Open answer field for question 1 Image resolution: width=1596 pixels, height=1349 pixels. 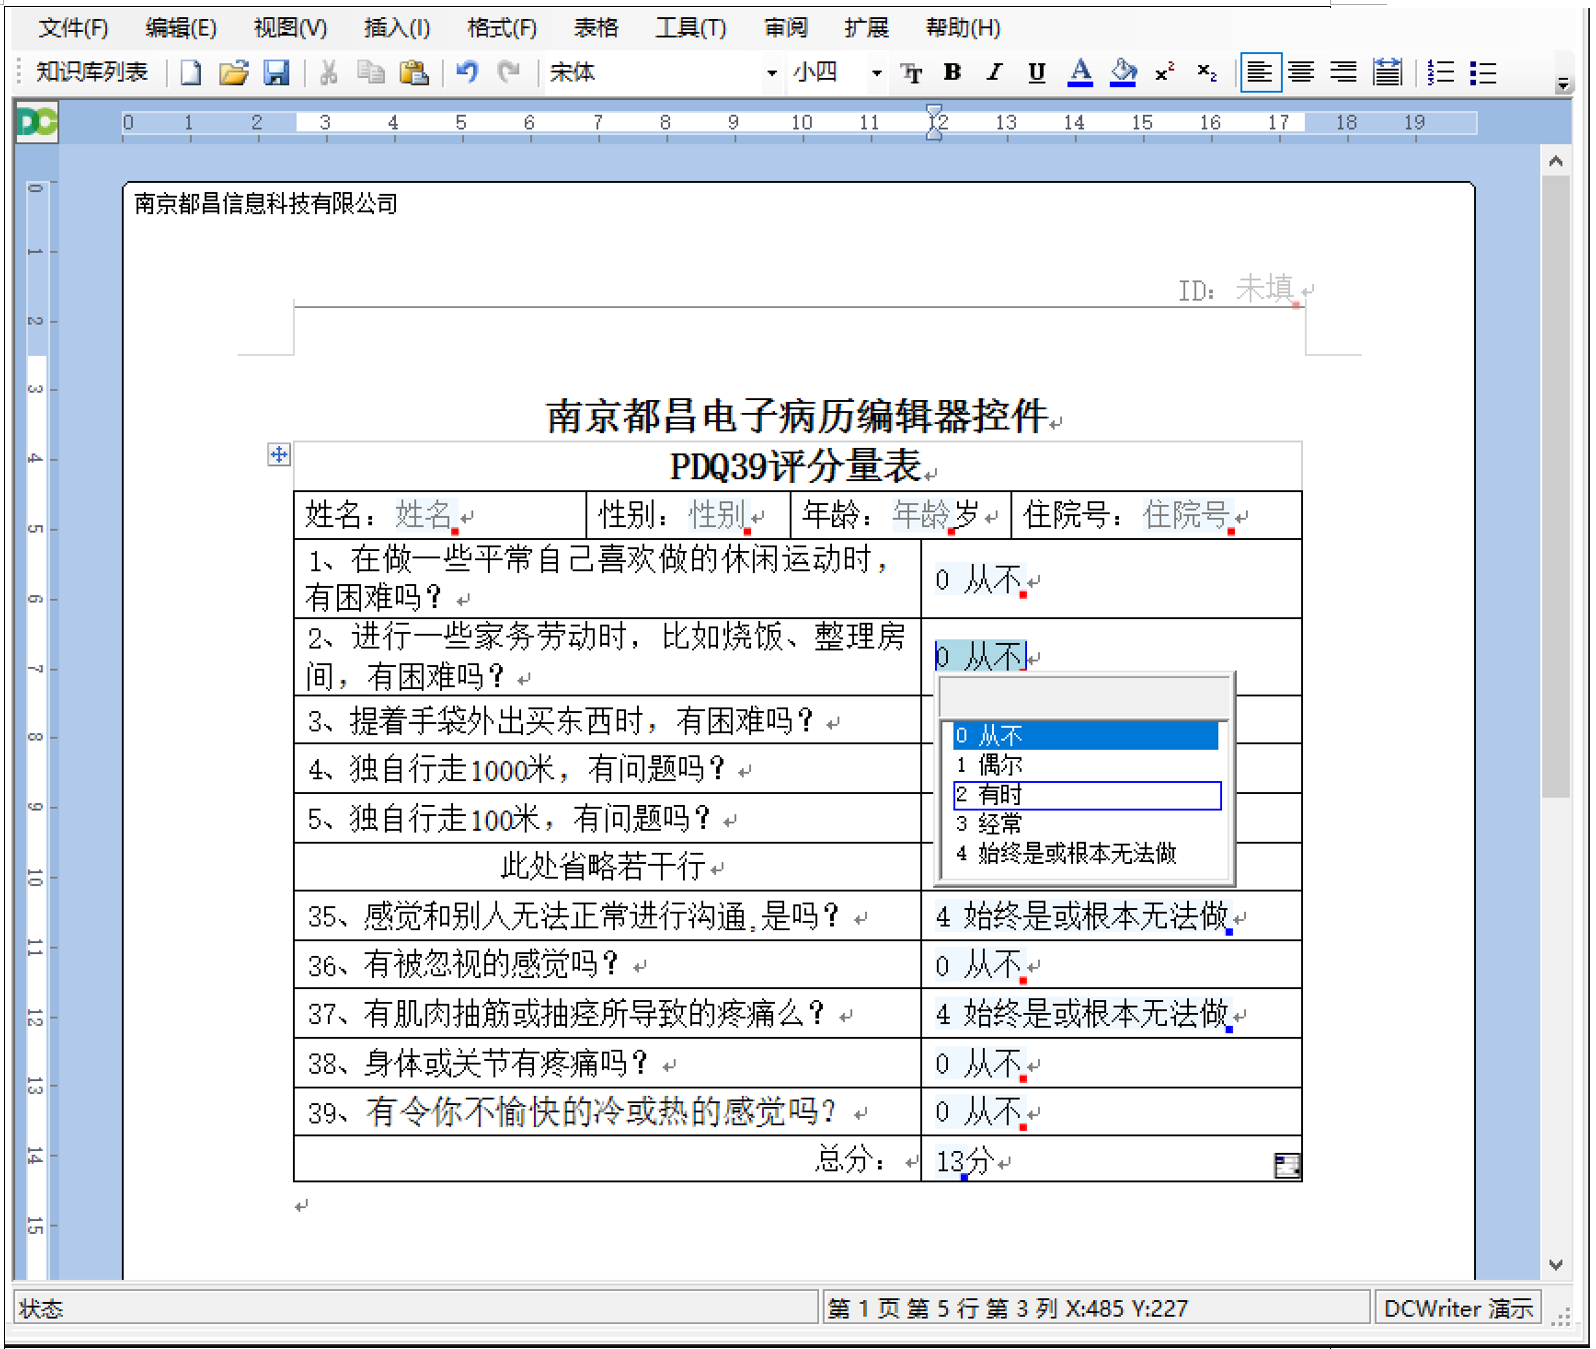981,580
